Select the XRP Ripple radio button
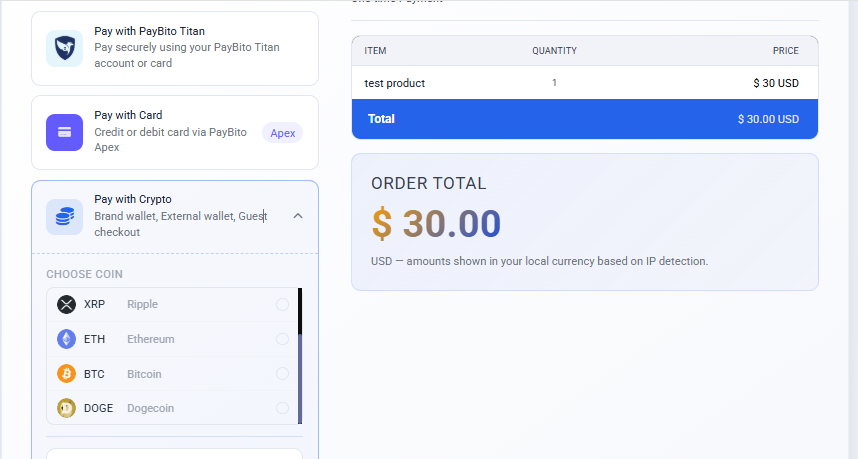Viewport: 858px width, 459px height. [x=282, y=304]
